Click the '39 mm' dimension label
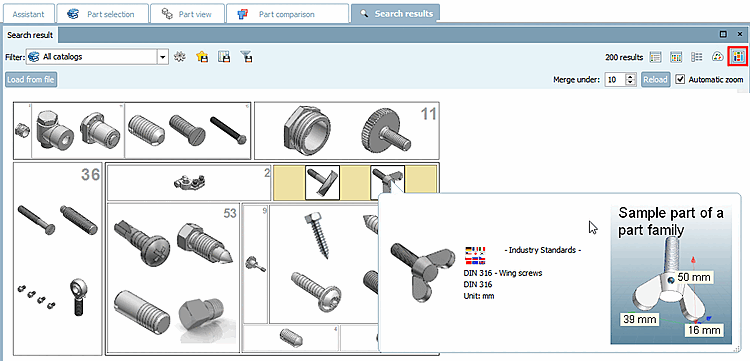Image resolution: width=750 pixels, height=361 pixels. 639,319
